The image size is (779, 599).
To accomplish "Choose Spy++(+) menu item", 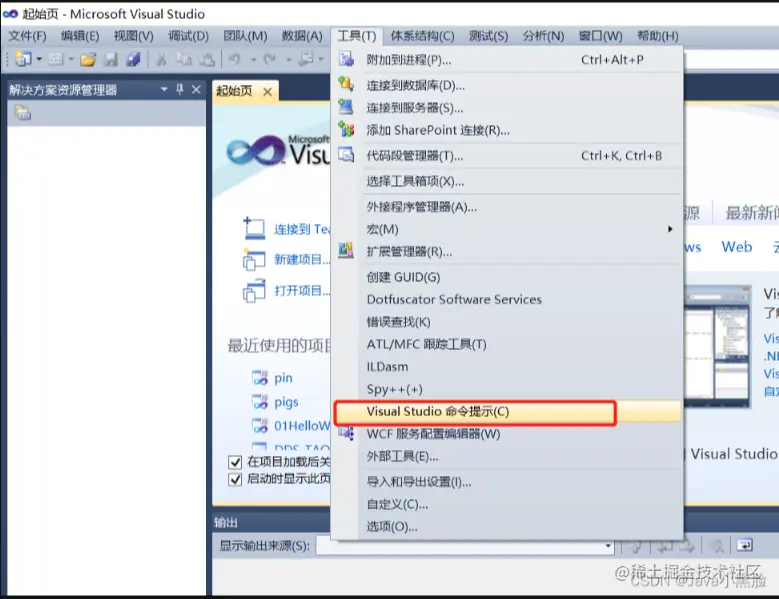I will (508, 389).
